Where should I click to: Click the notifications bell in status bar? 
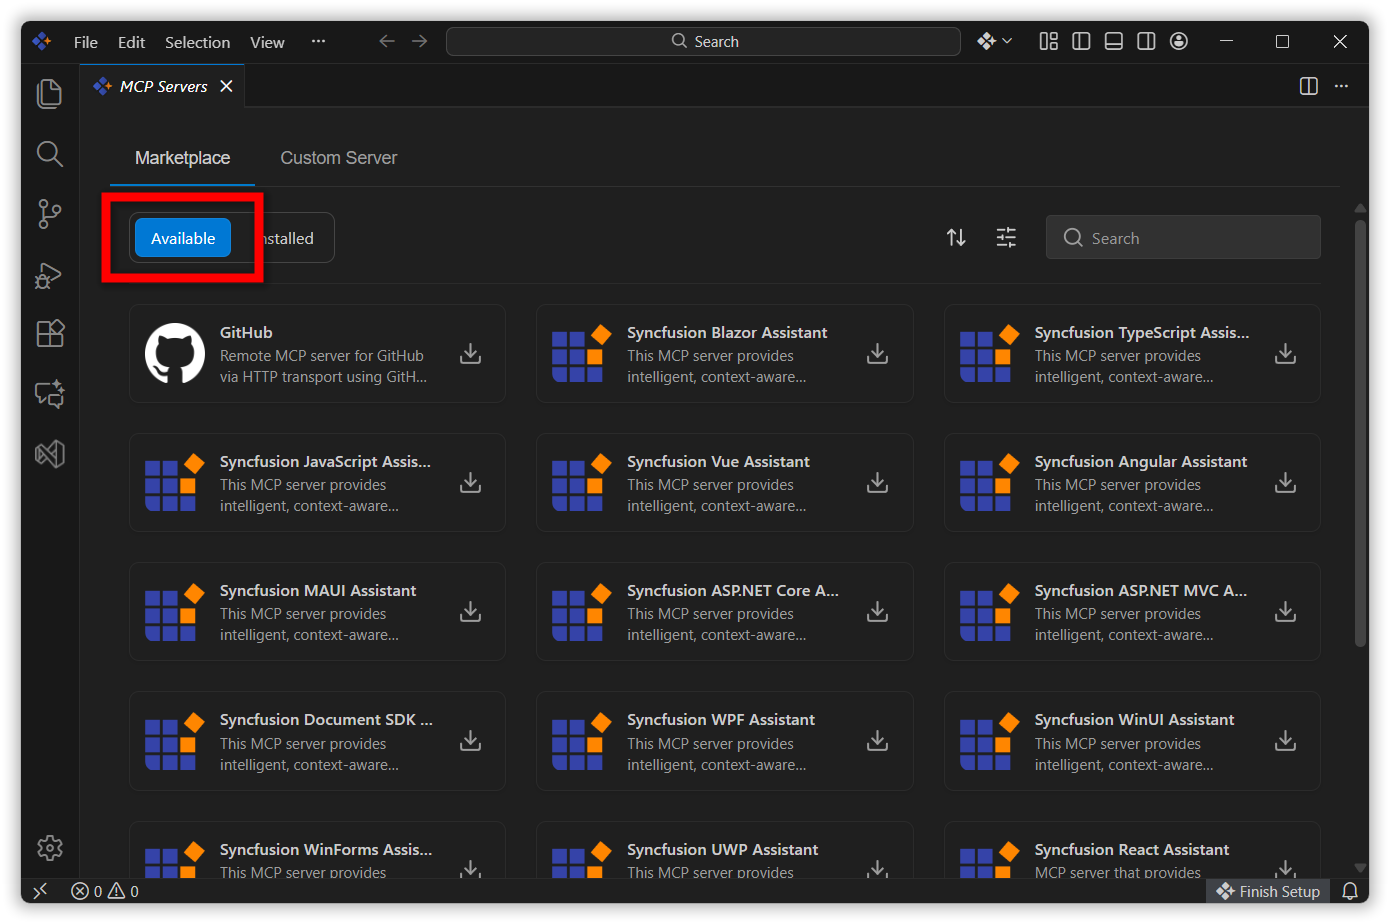click(1349, 891)
